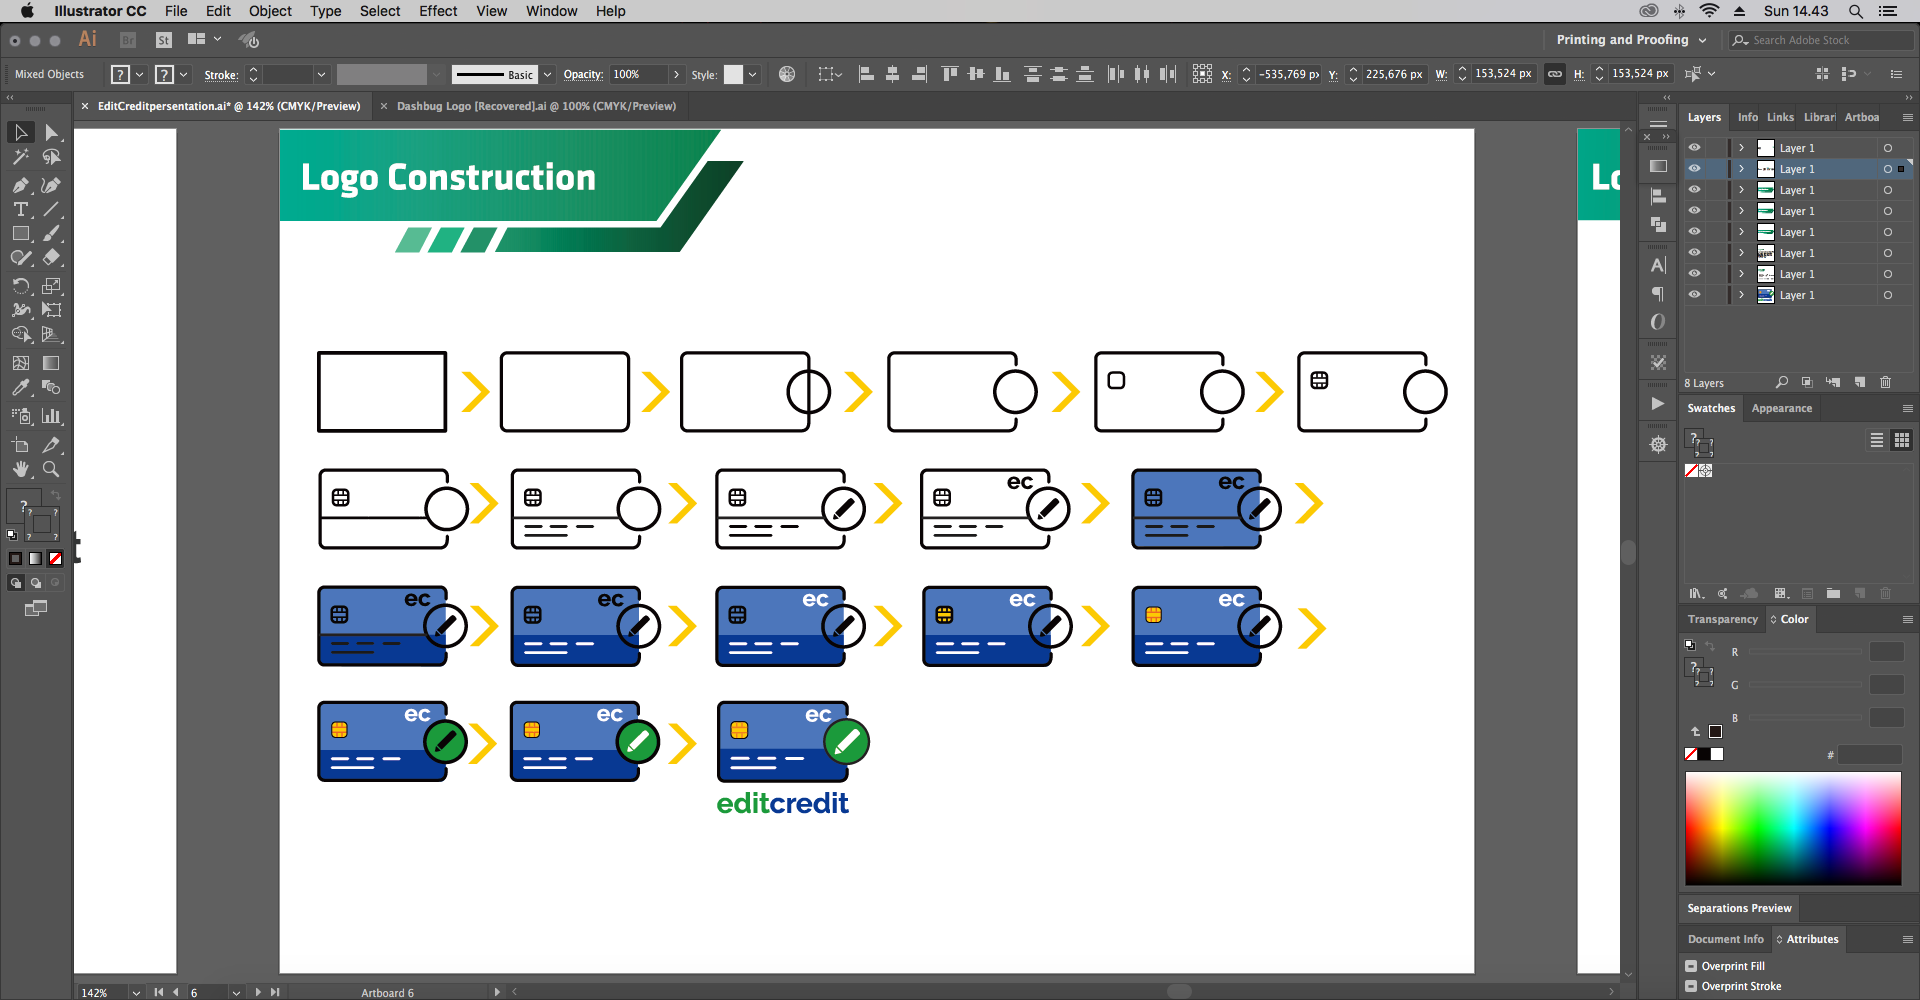This screenshot has height=1000, width=1920.
Task: Open the Layers panel flyout menu
Action: 1907,117
